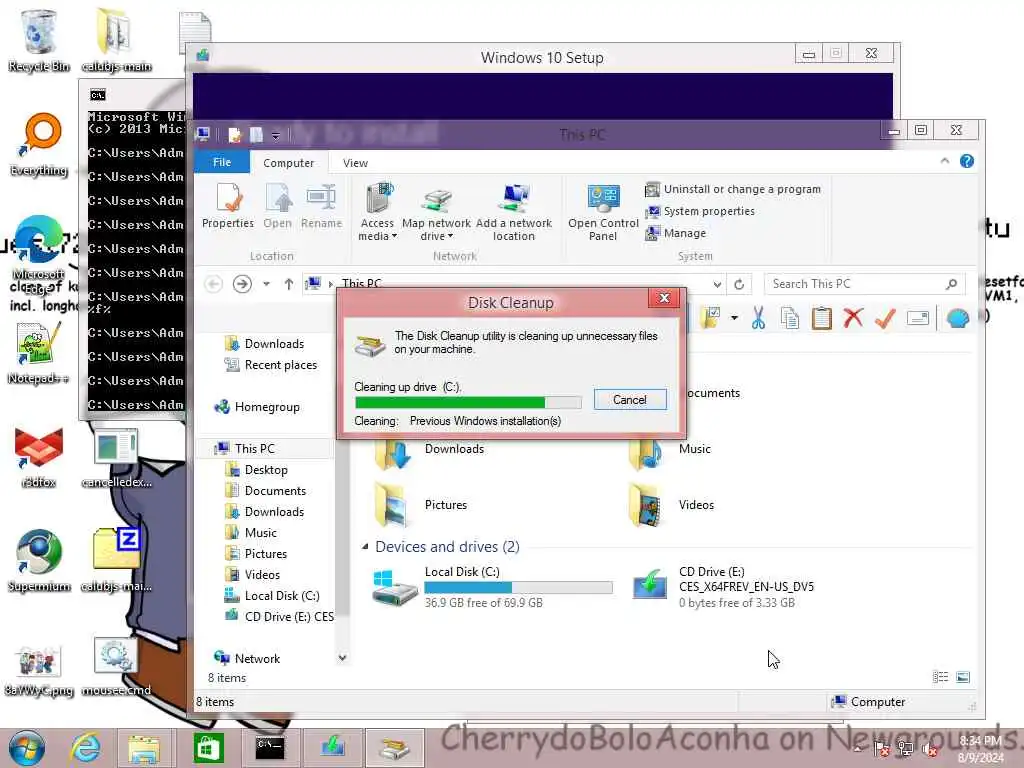Click the Search This PC field

click(863, 284)
